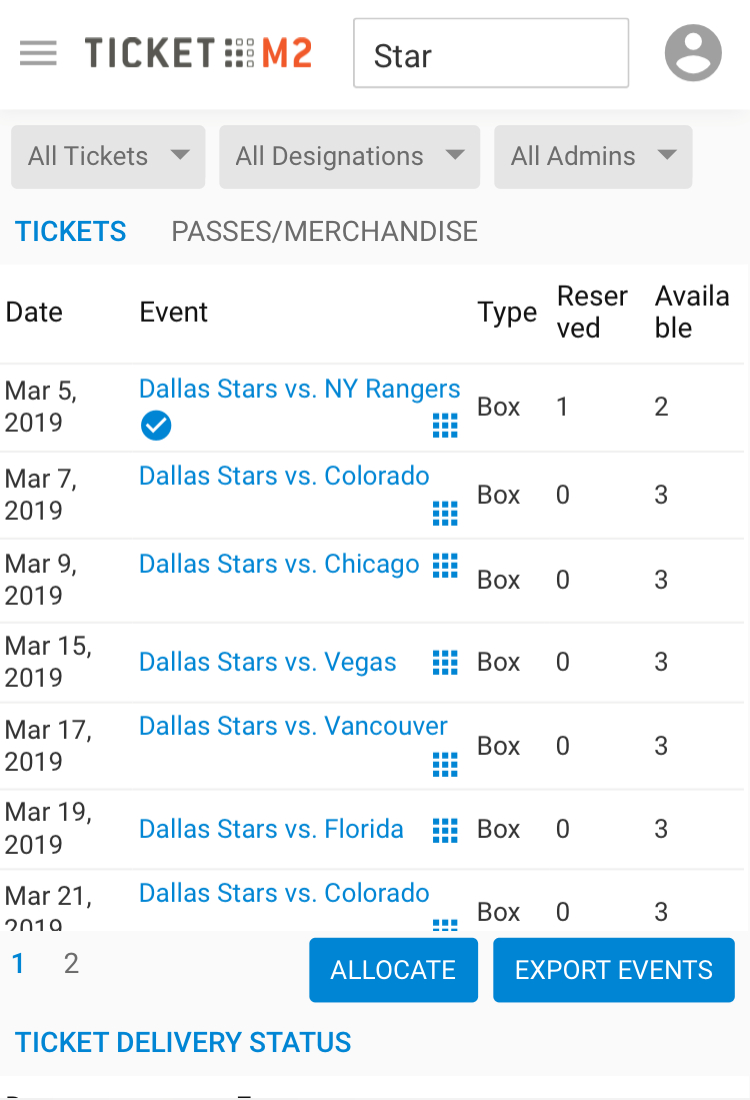This screenshot has width=750, height=1100.
Task: Open the hamburger navigation menu
Action: [x=38, y=53]
